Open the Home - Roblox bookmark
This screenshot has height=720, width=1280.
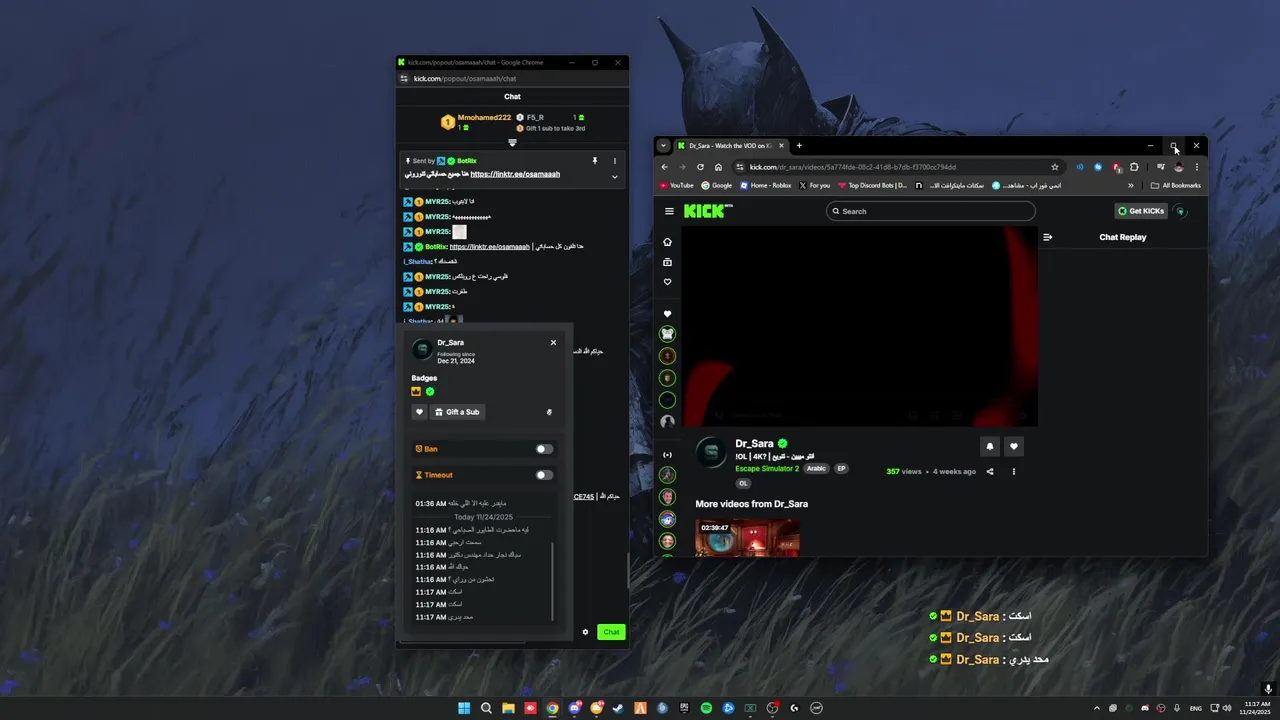click(765, 185)
